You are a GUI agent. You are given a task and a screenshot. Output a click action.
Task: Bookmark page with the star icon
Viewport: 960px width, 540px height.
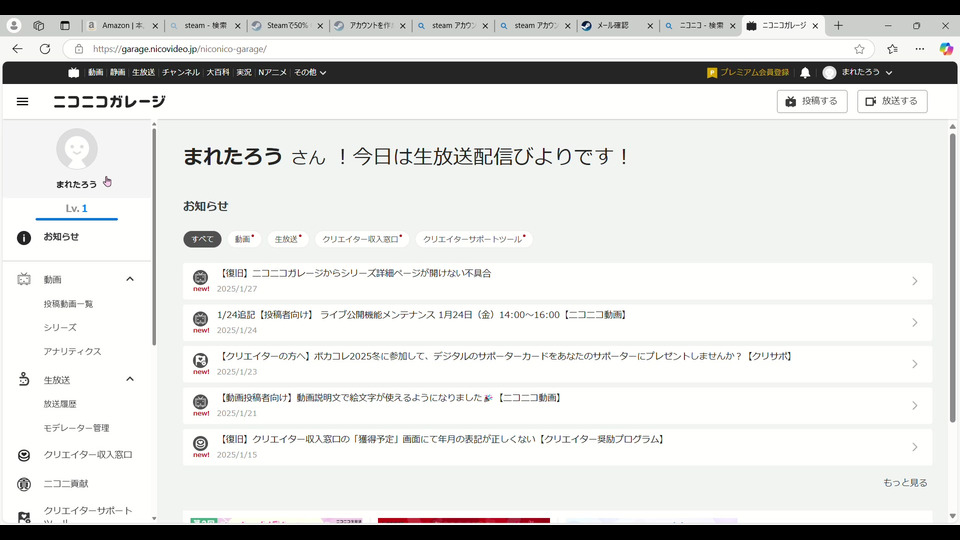(x=860, y=49)
